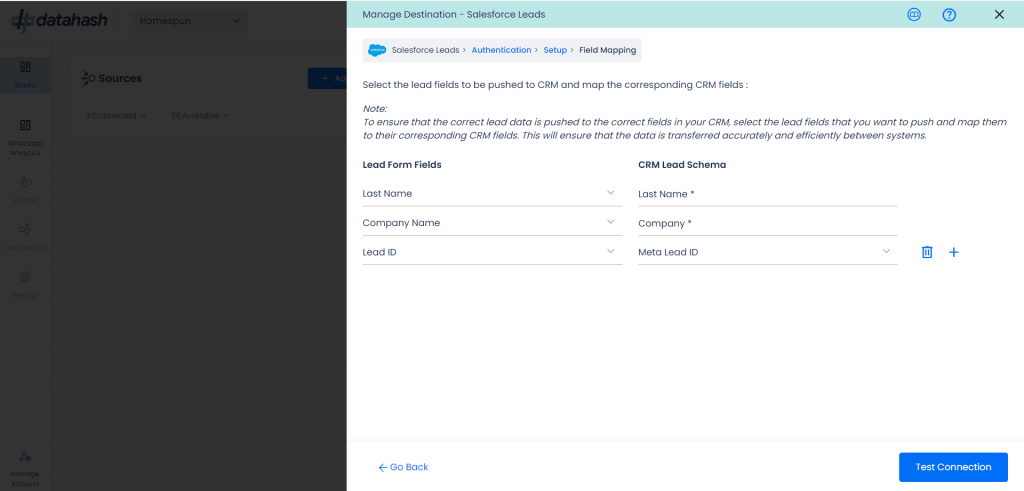Open the Meta Lead ID CRM schema dropdown
This screenshot has width=1024, height=491.
[767, 252]
